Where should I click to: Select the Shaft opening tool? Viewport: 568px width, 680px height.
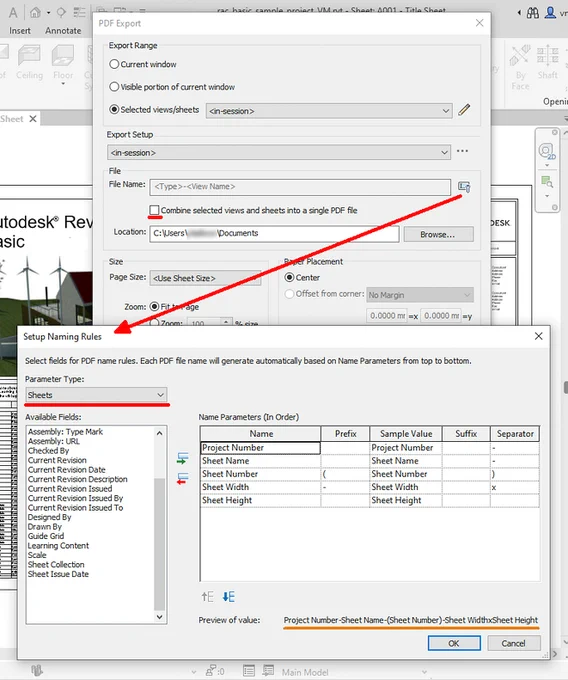(x=548, y=62)
